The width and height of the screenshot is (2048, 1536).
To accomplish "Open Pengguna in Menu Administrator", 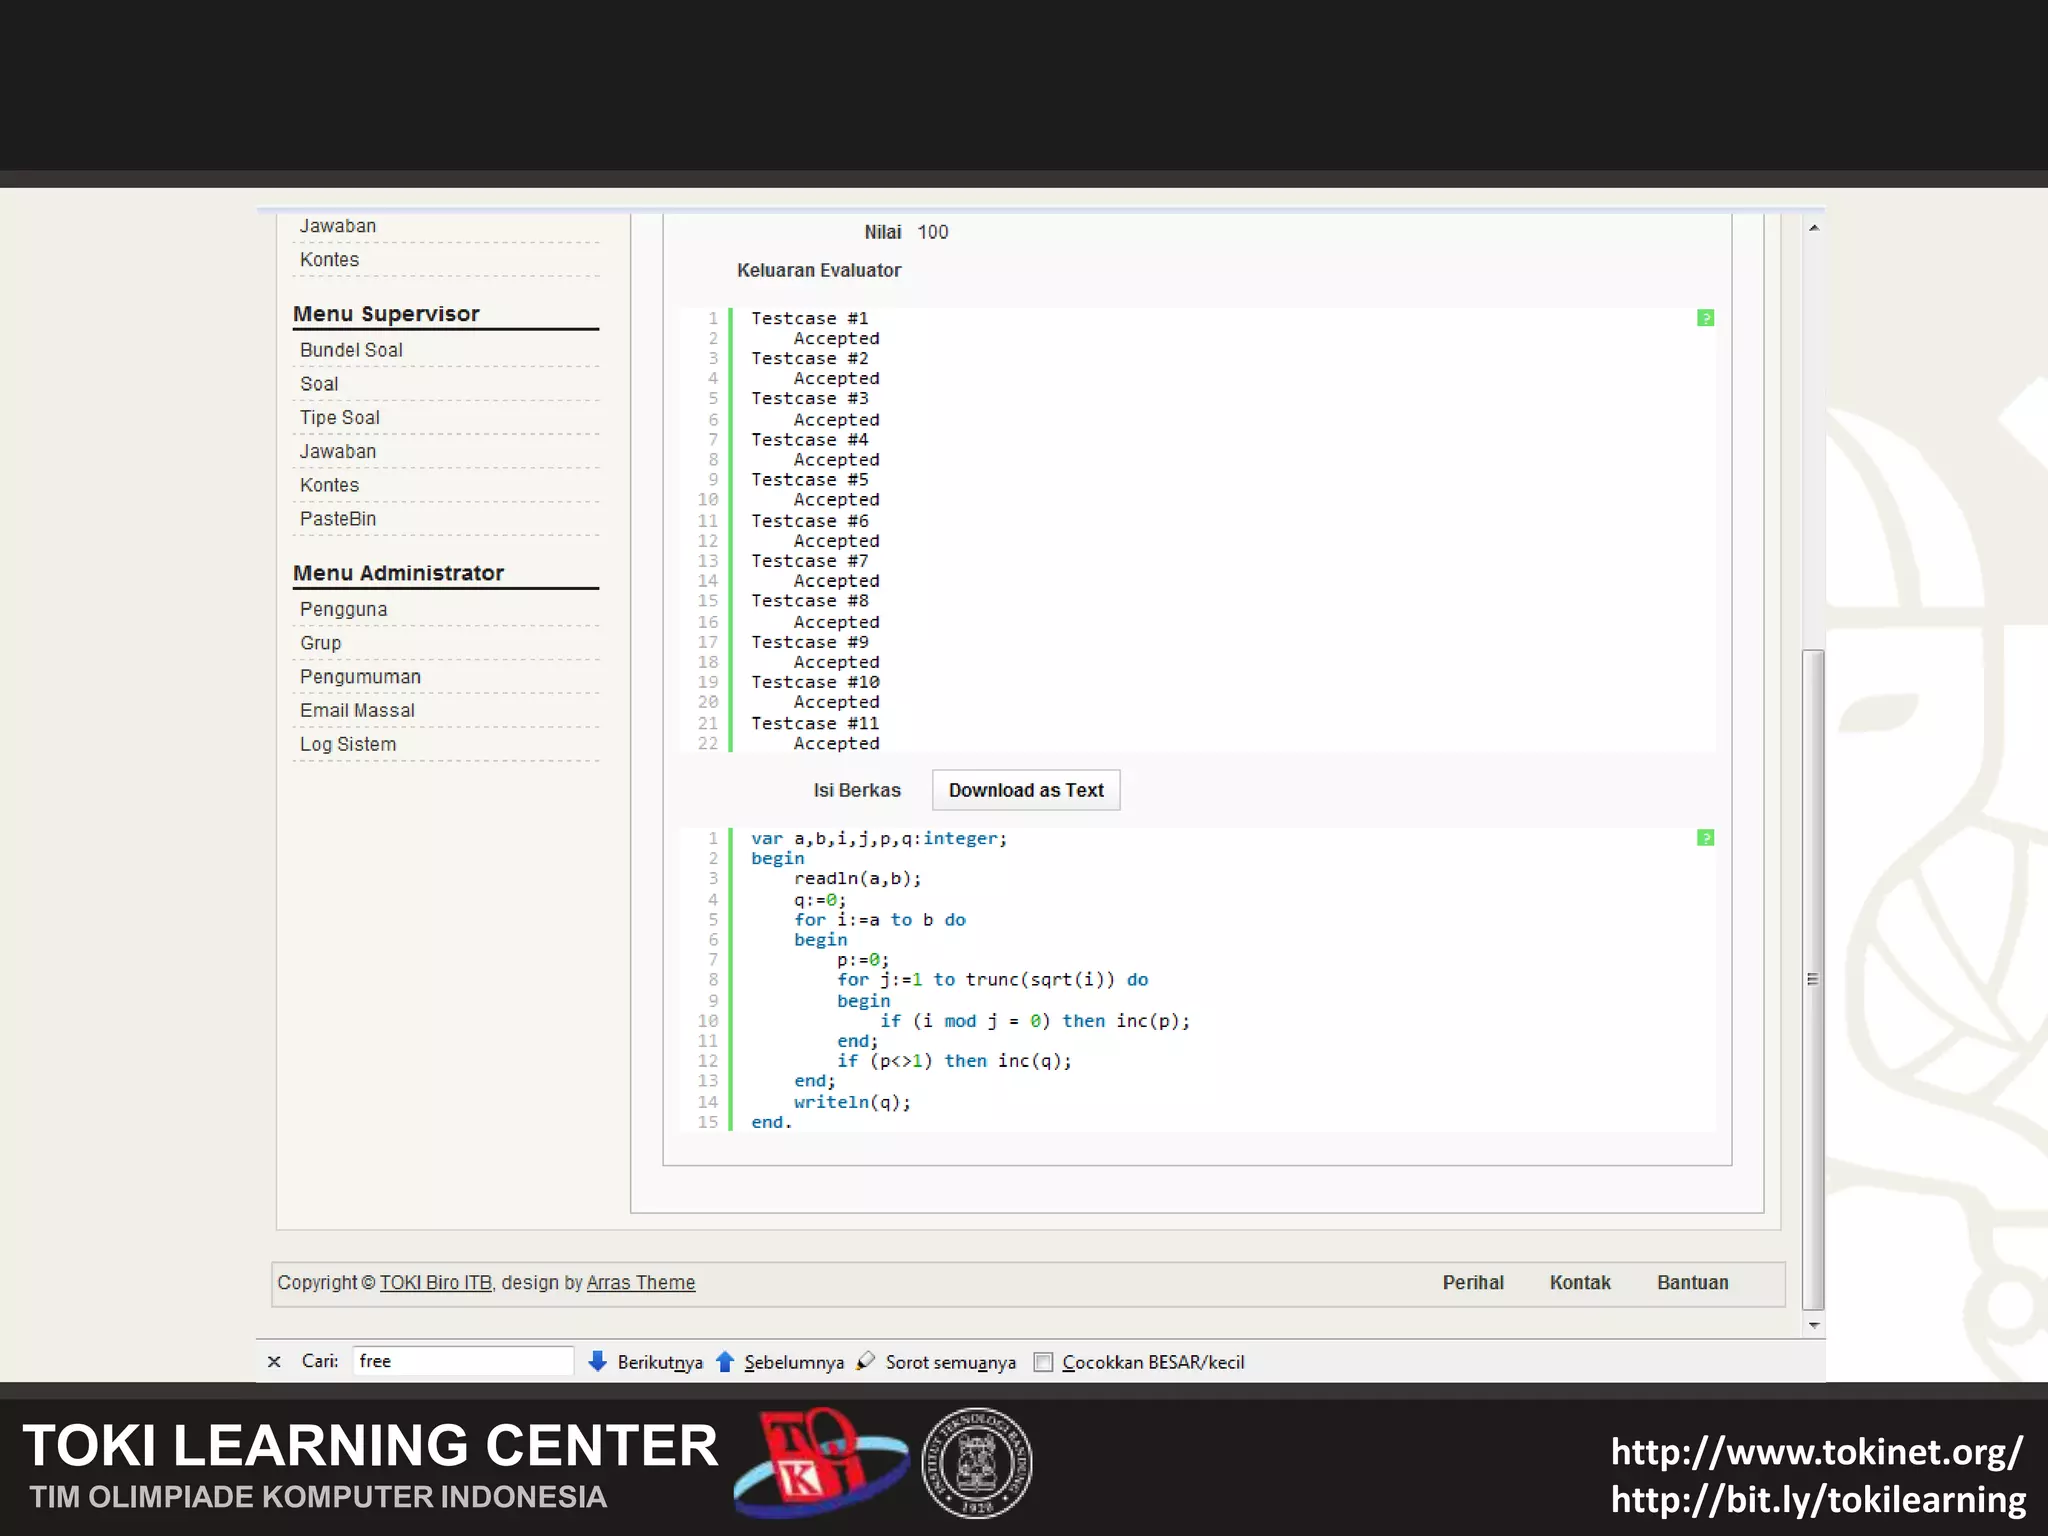I will 343,609.
